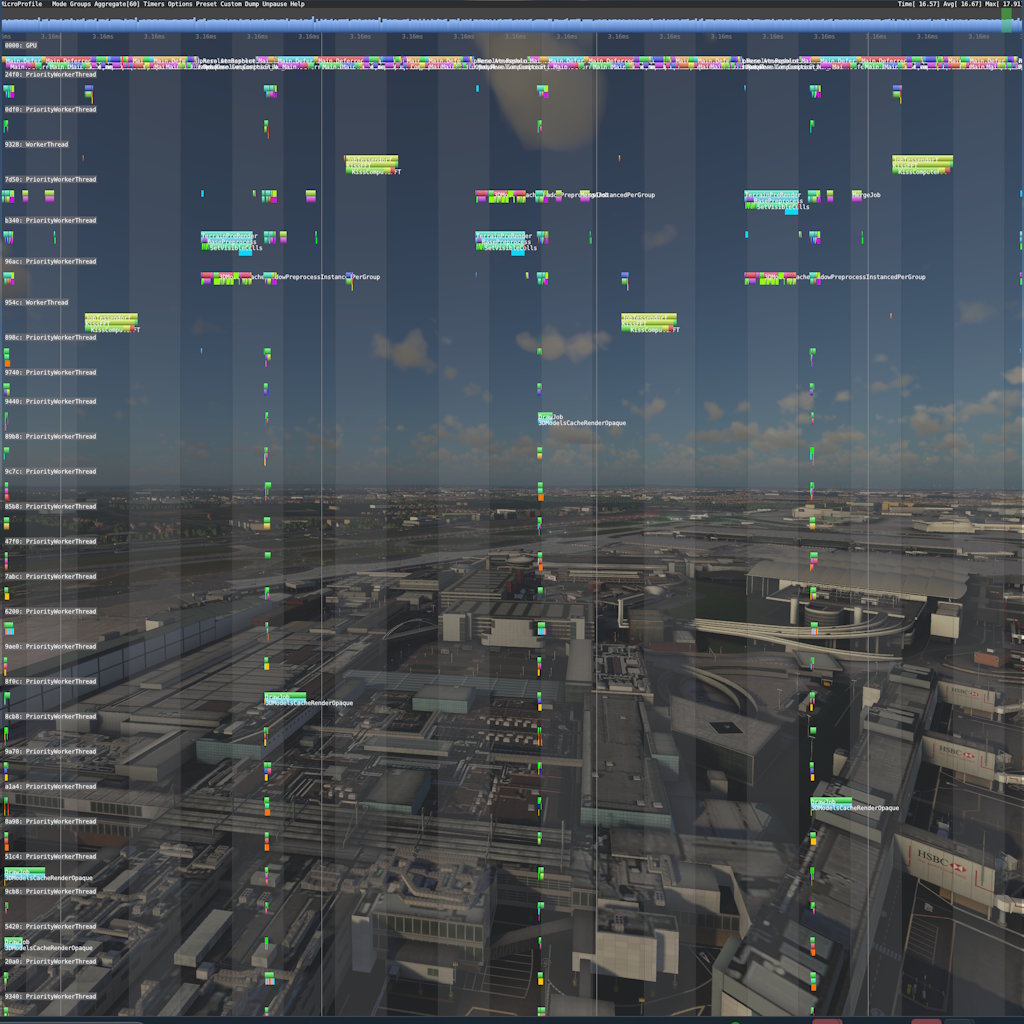This screenshot has width=1024, height=1024.
Task: Click the 5420: PriorityWorkerThread label
Action: (50, 927)
